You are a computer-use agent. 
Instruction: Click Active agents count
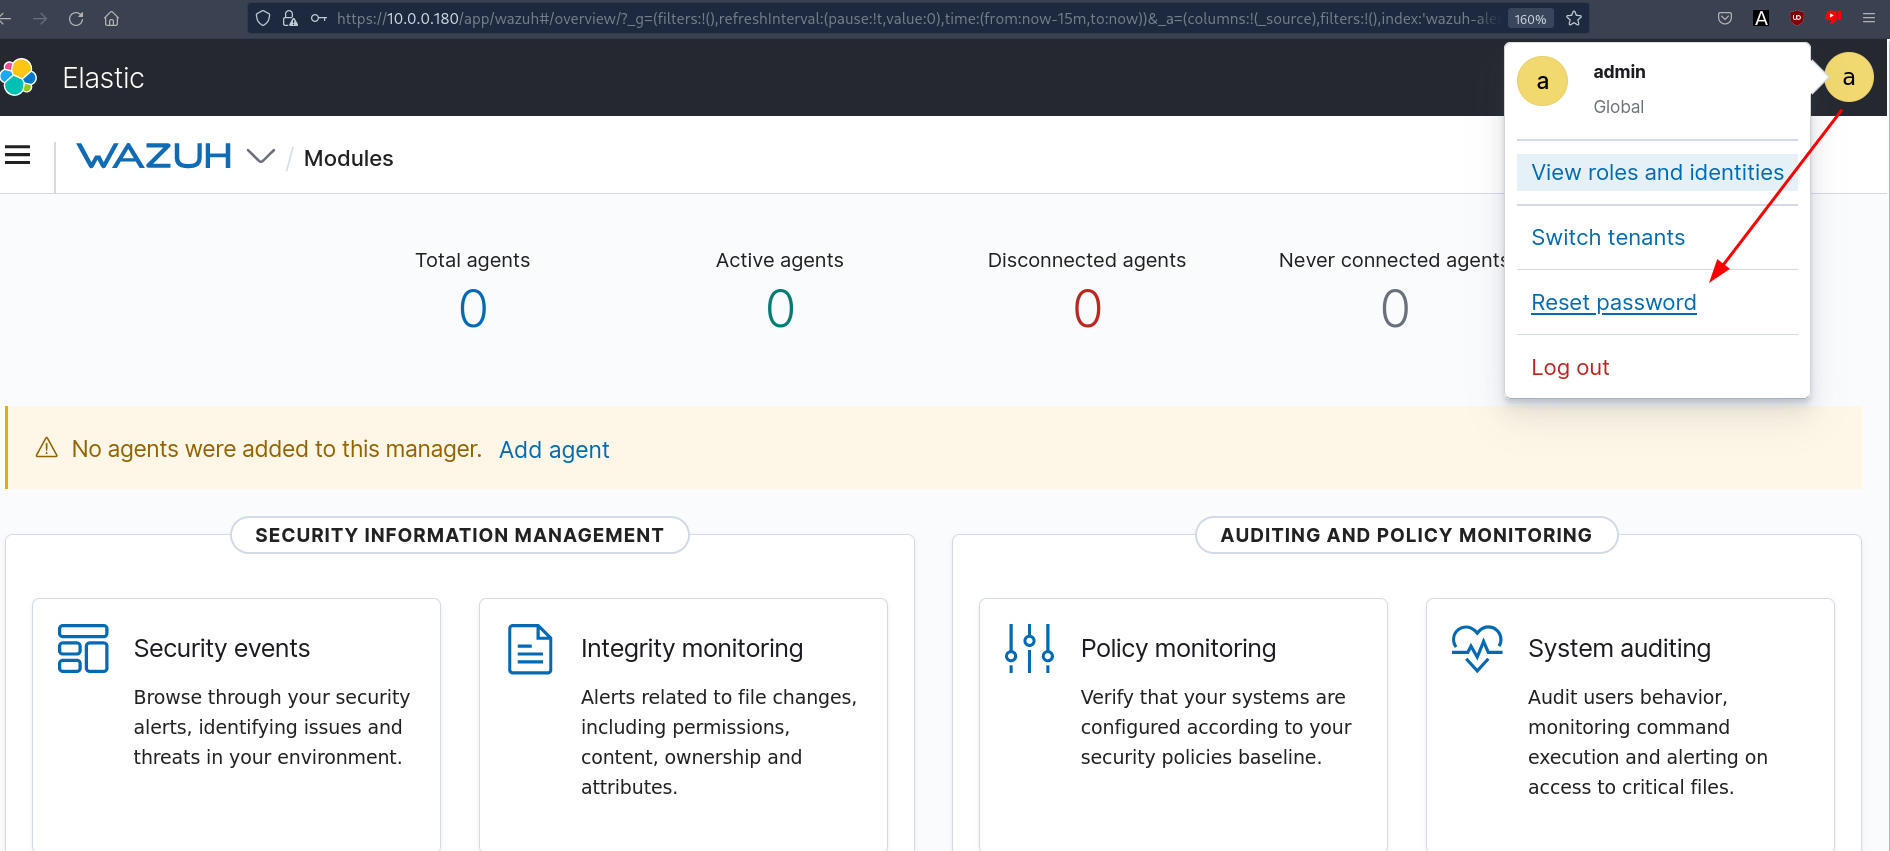click(780, 308)
